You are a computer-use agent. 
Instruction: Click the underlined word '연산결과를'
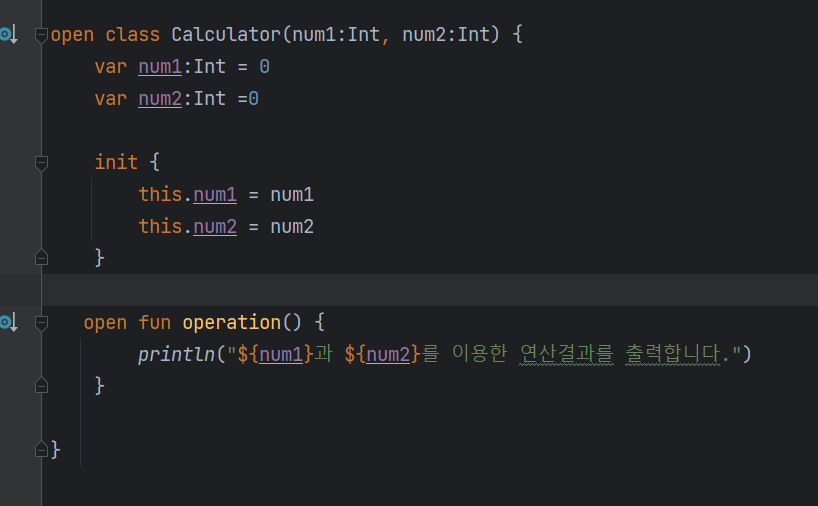pyautogui.click(x=567, y=354)
